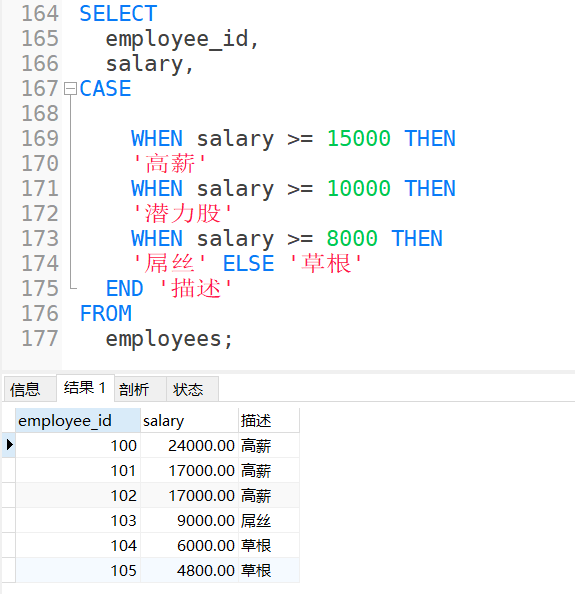Screen dimensions: 575x594
Task: Click the END keyword on line 175
Action: pos(124,289)
